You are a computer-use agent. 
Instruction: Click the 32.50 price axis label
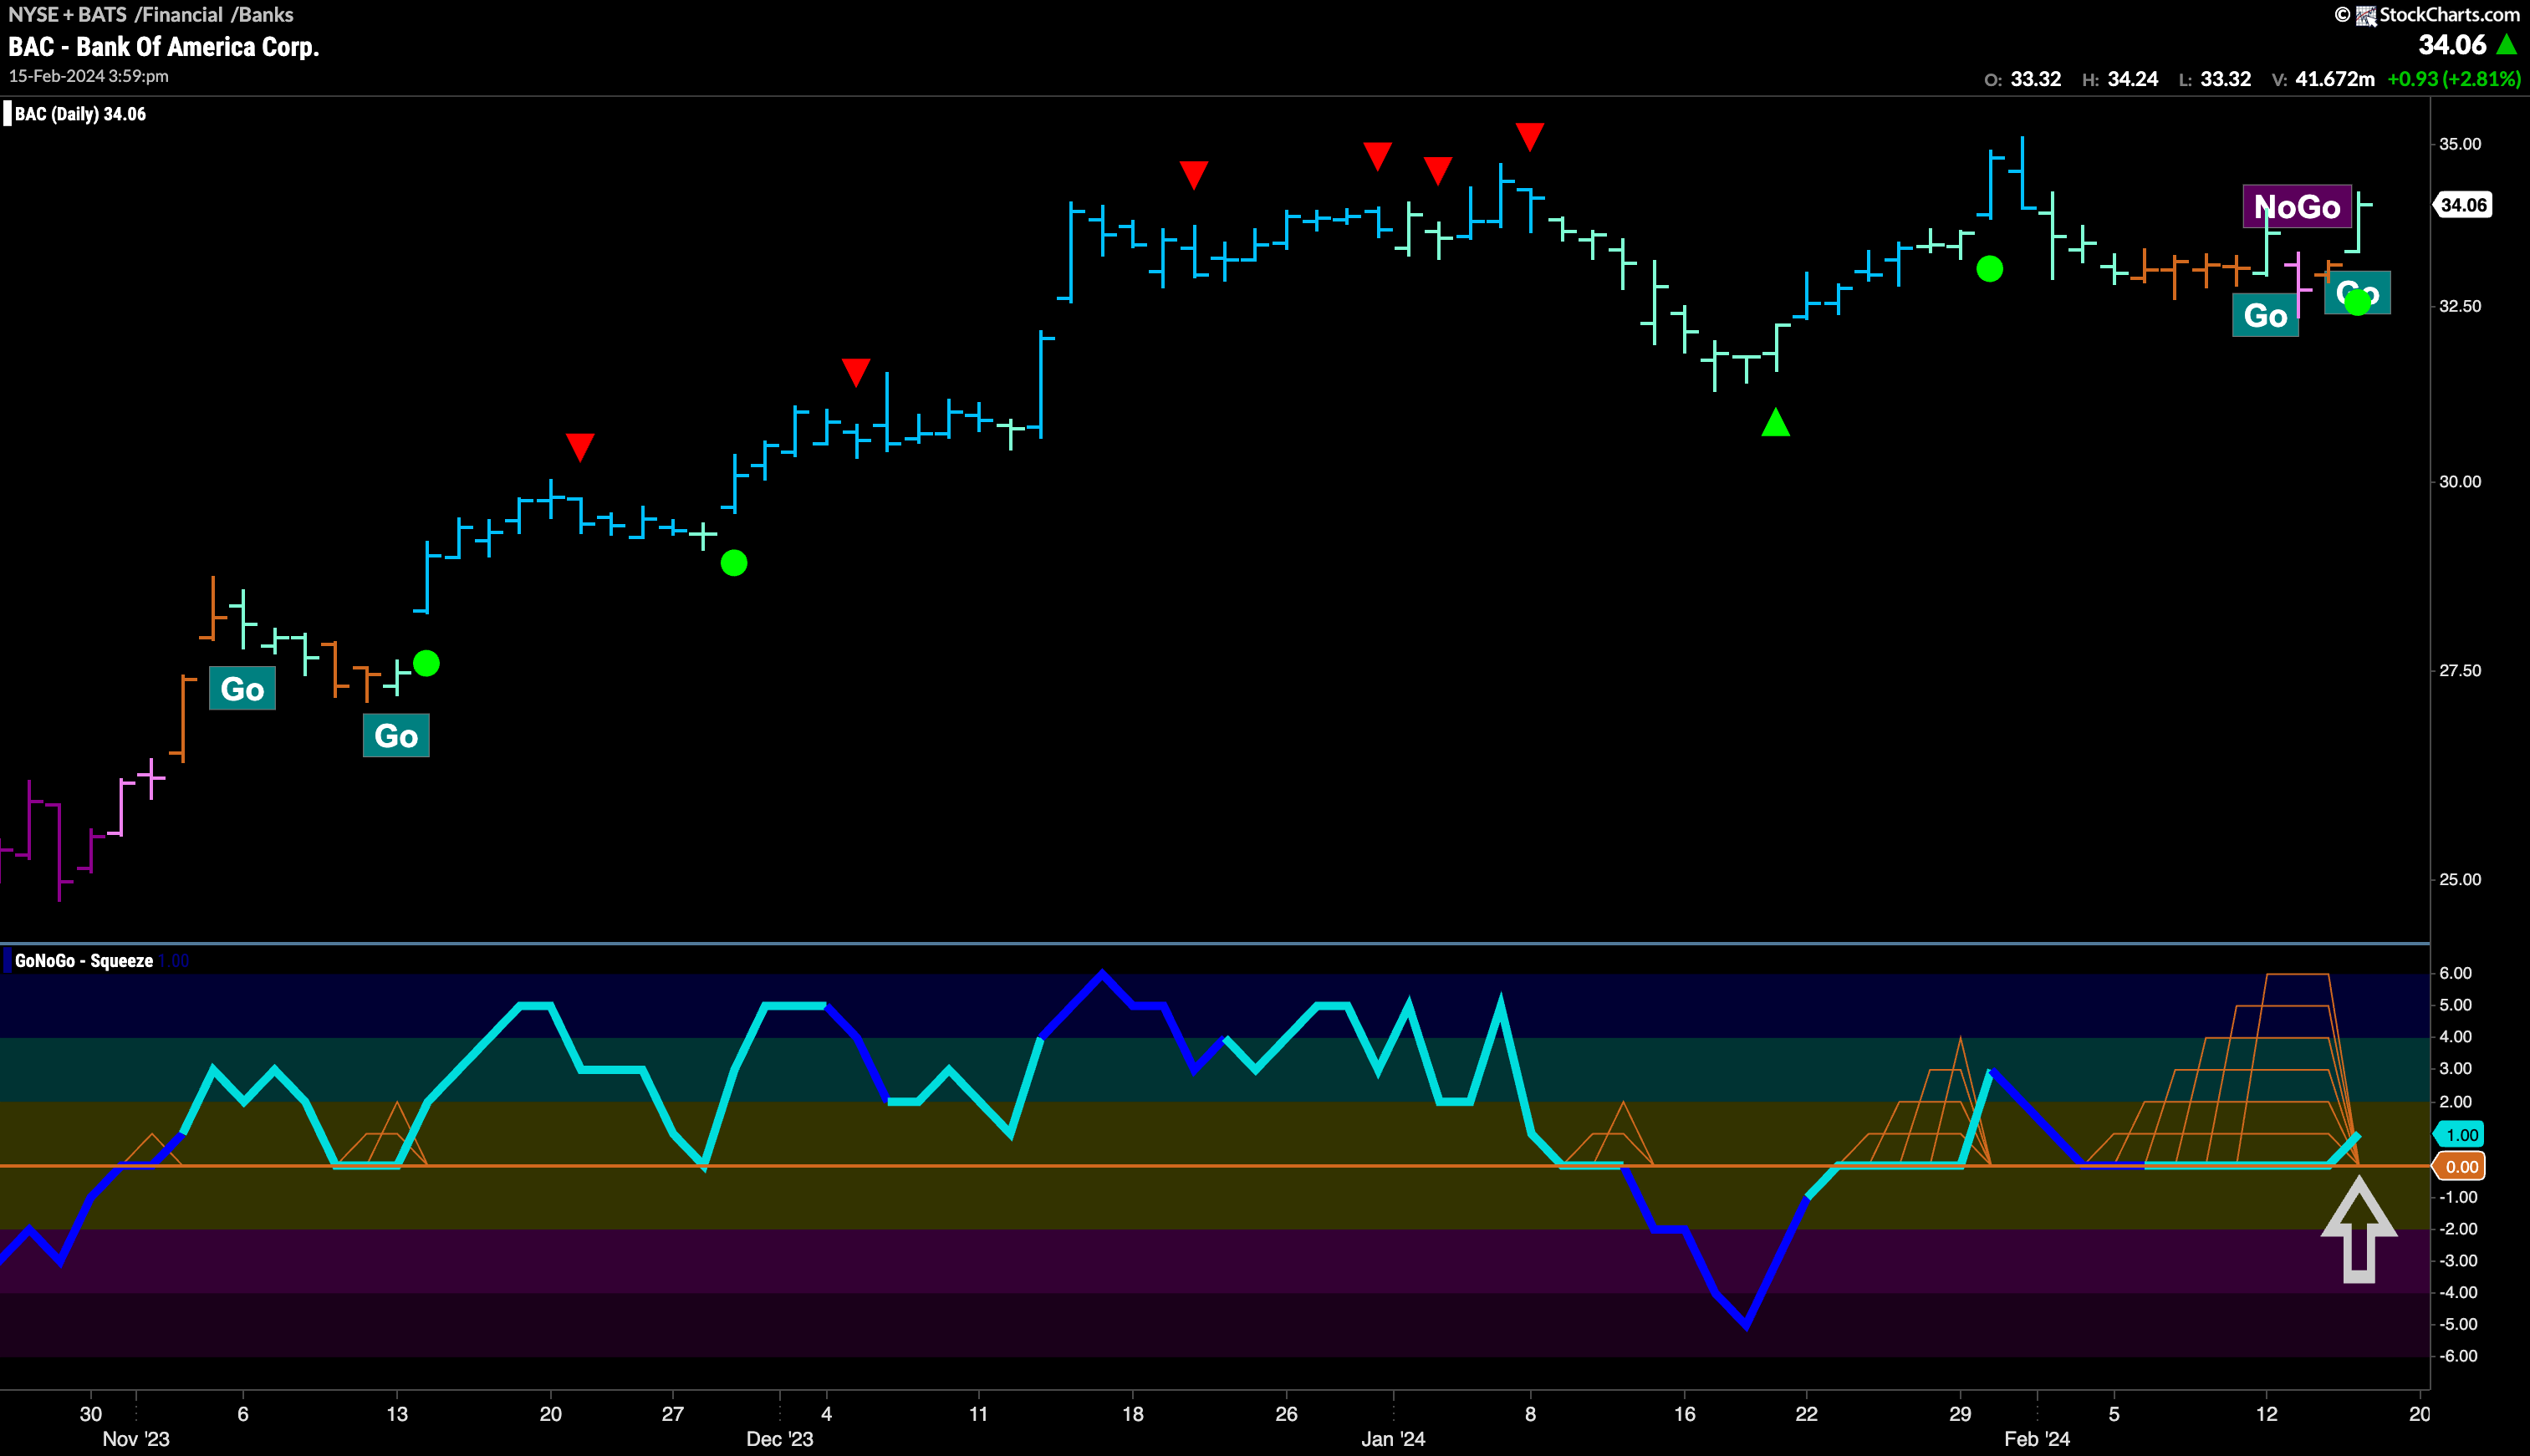2460,306
